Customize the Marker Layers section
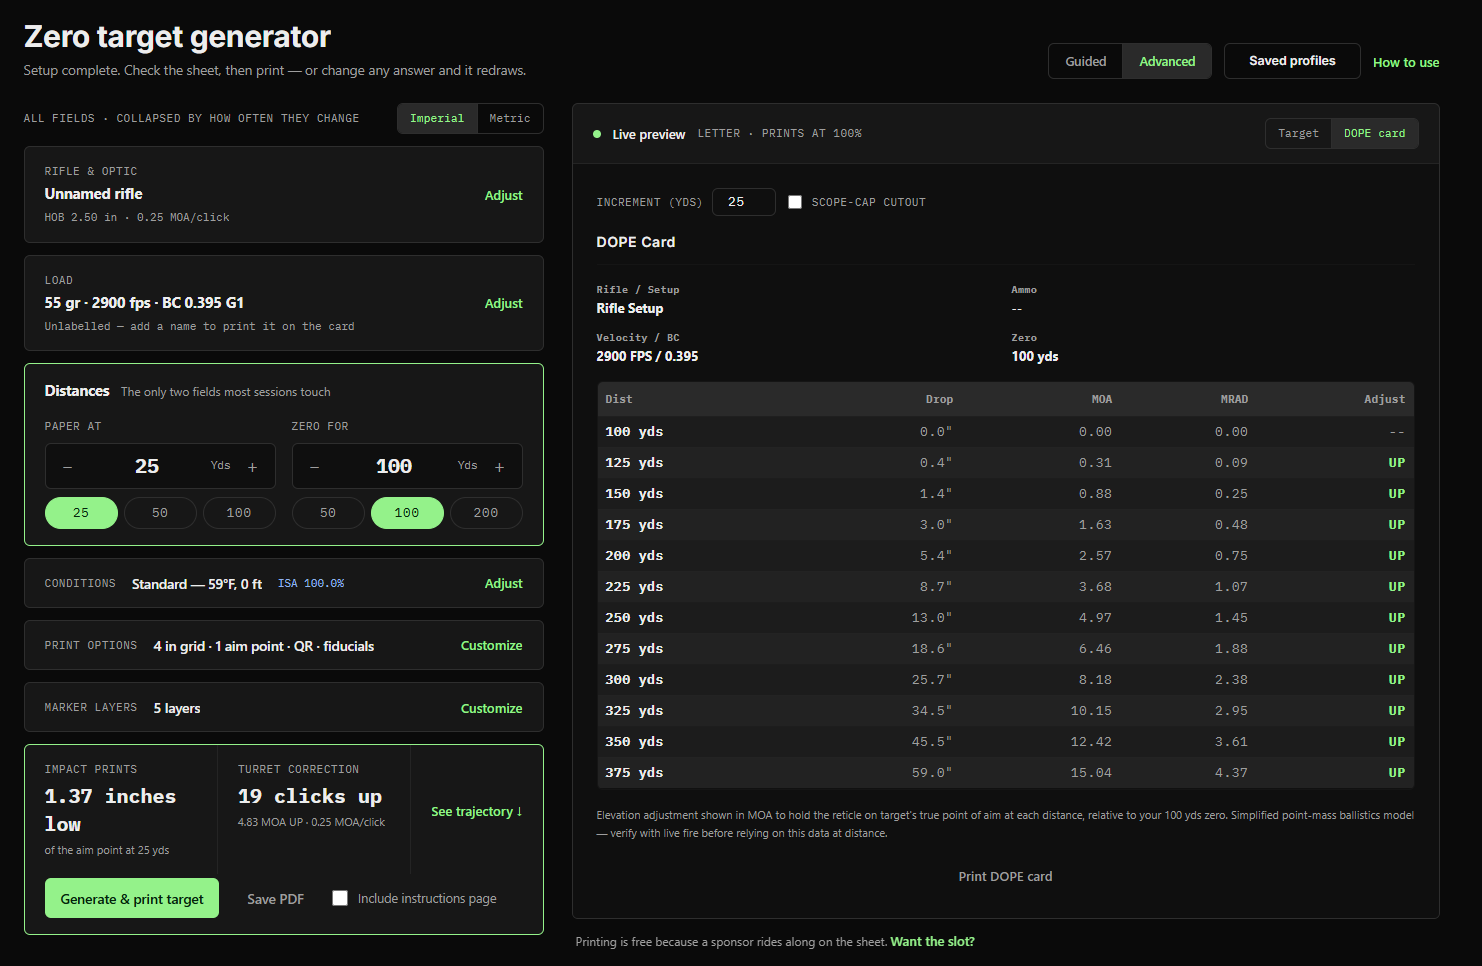 click(x=491, y=708)
